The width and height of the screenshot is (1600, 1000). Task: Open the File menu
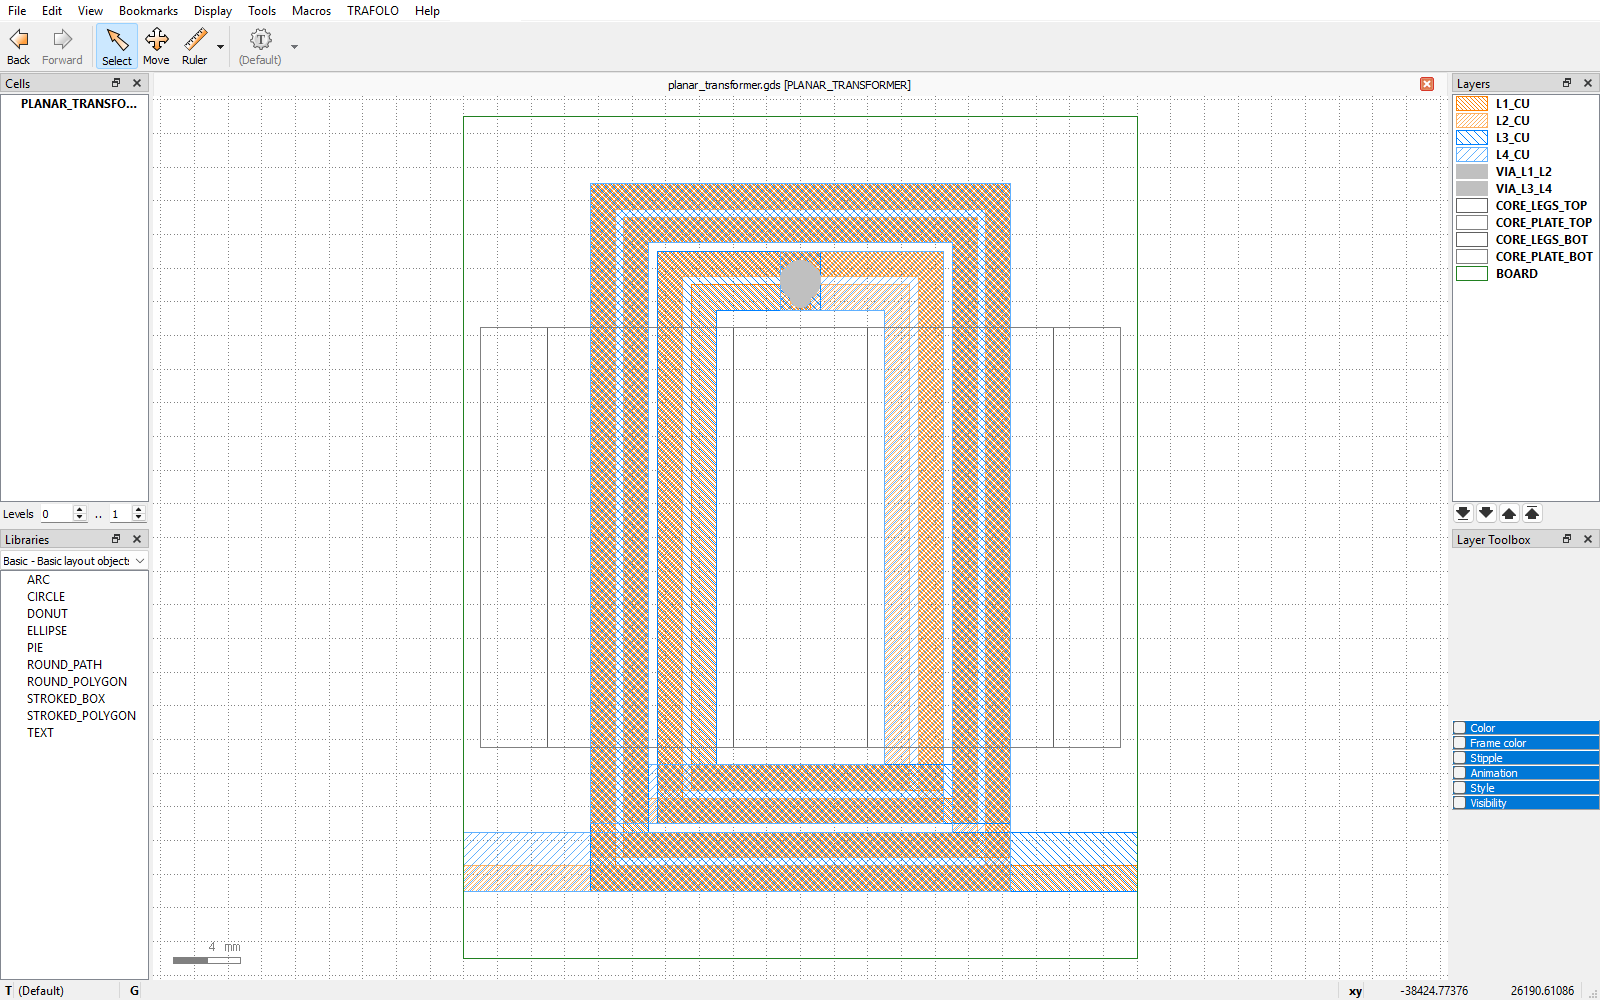pyautogui.click(x=17, y=11)
